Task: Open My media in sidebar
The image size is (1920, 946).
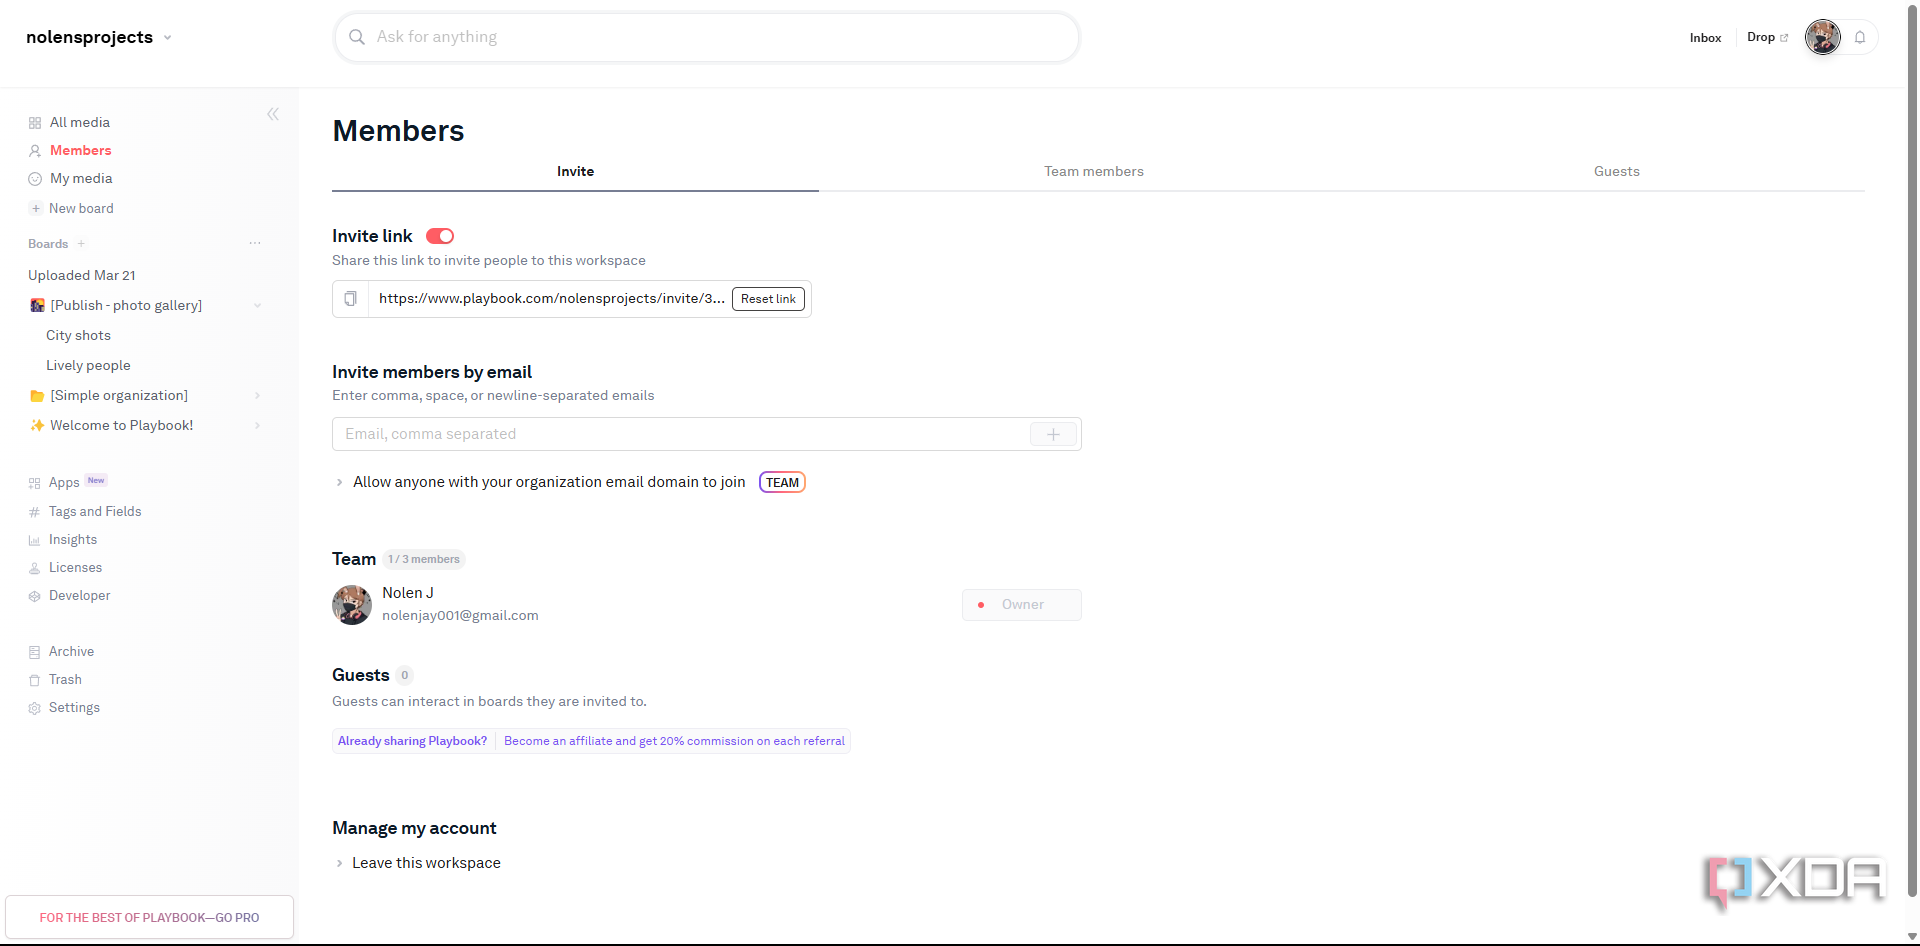Action: point(81,179)
